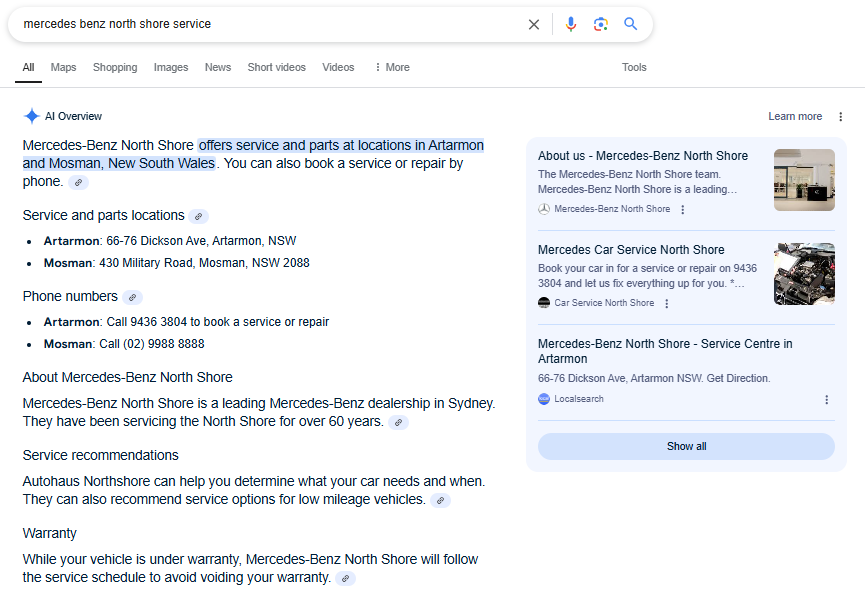This screenshot has width=865, height=594.
Task: Click the Localsearch source favicon
Action: [x=544, y=399]
